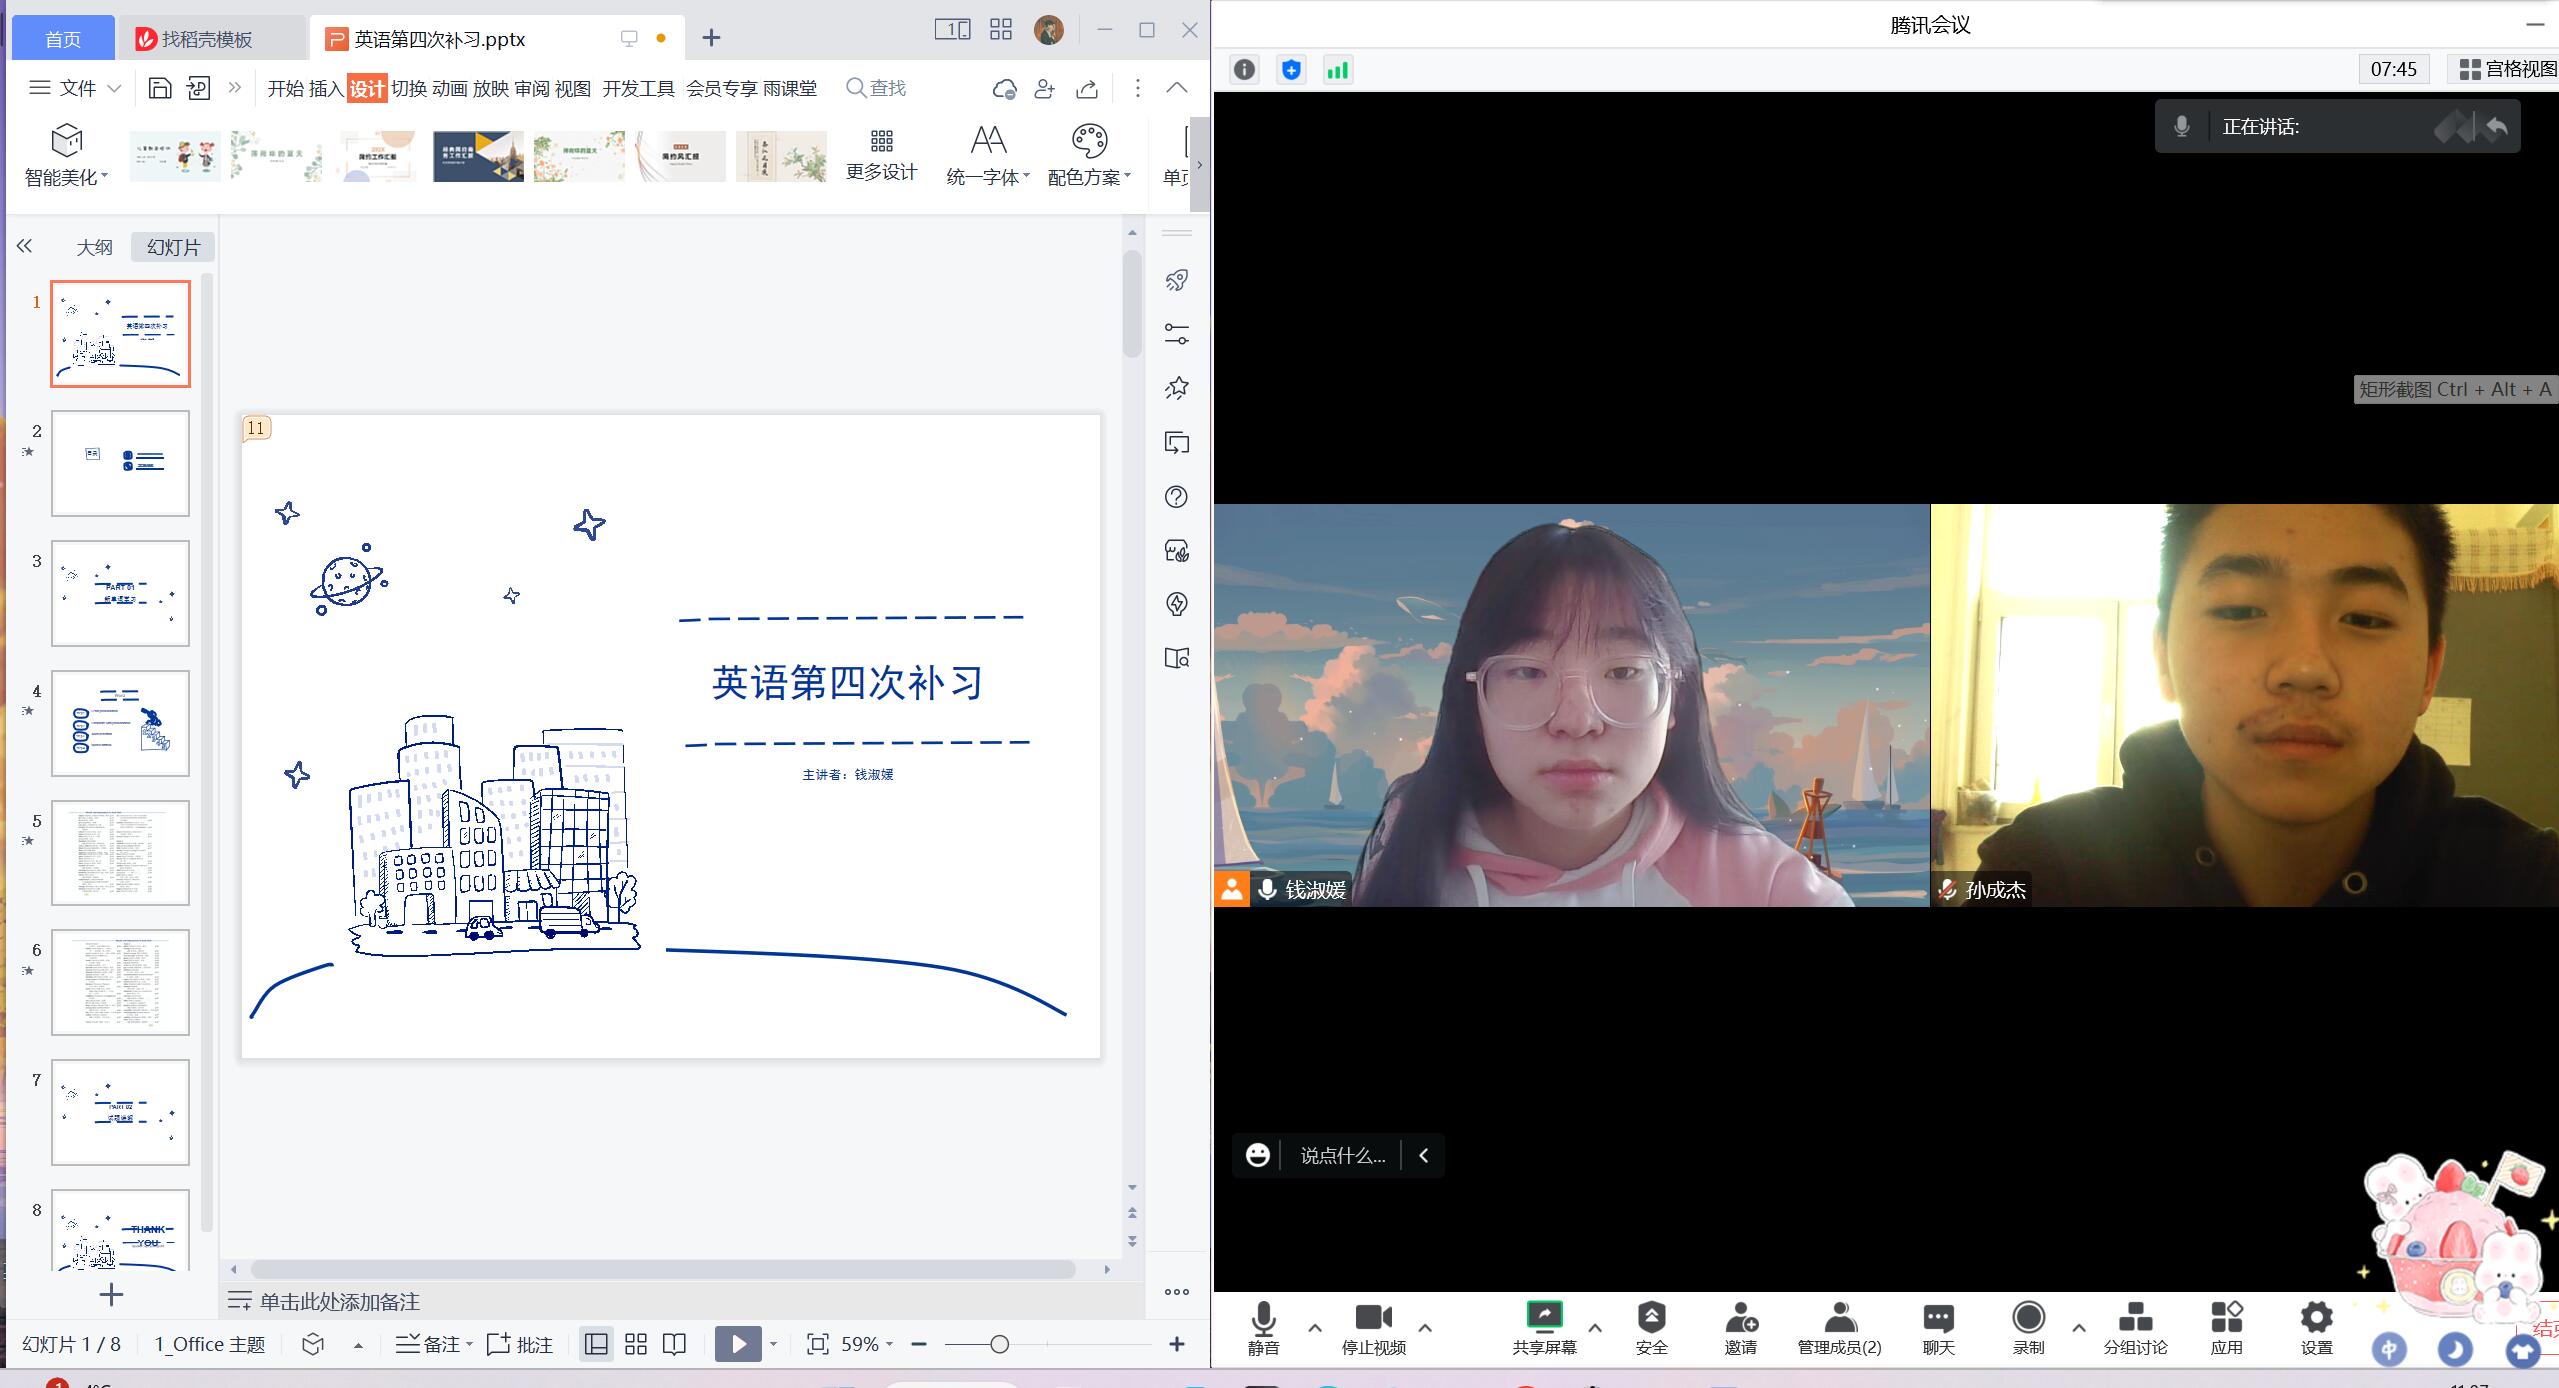Open Apps (应用) in meeting toolbar
The width and height of the screenshot is (2559, 1388).
click(x=2226, y=1328)
